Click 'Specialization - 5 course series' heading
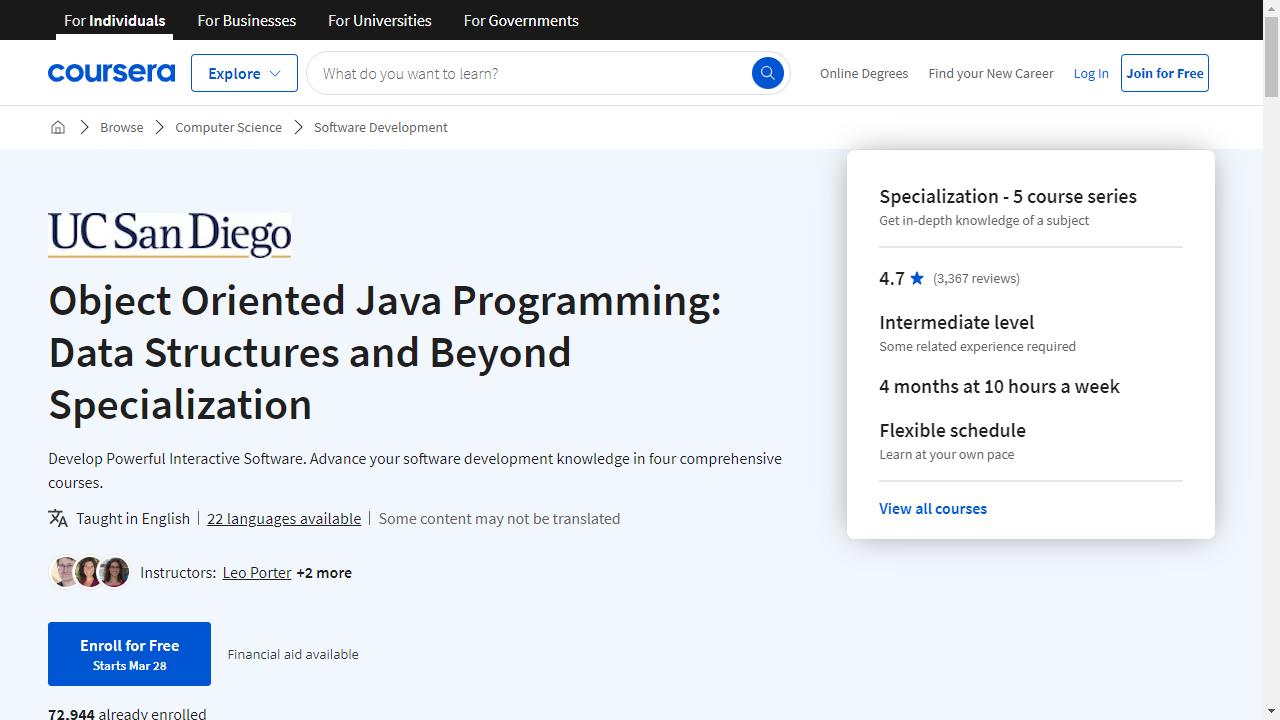Screen dimensions: 1280x720 click(1008, 196)
